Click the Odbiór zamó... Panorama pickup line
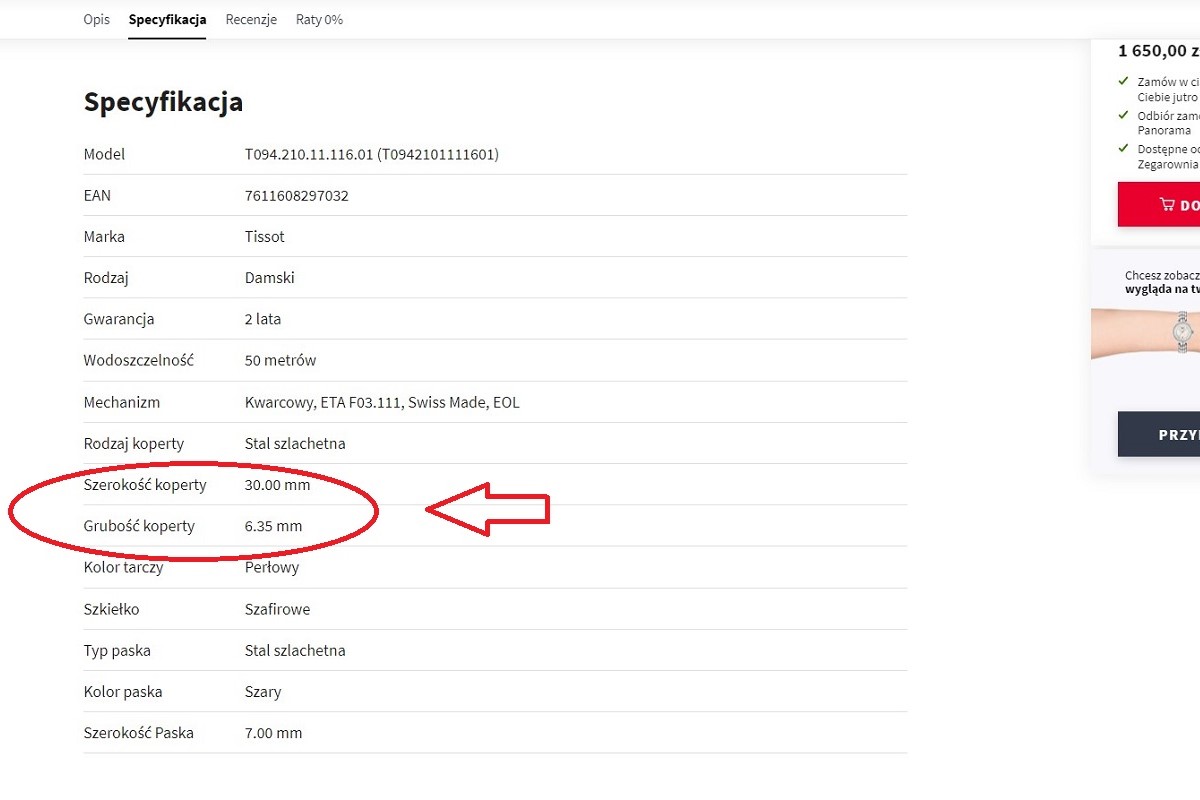 (1168, 123)
